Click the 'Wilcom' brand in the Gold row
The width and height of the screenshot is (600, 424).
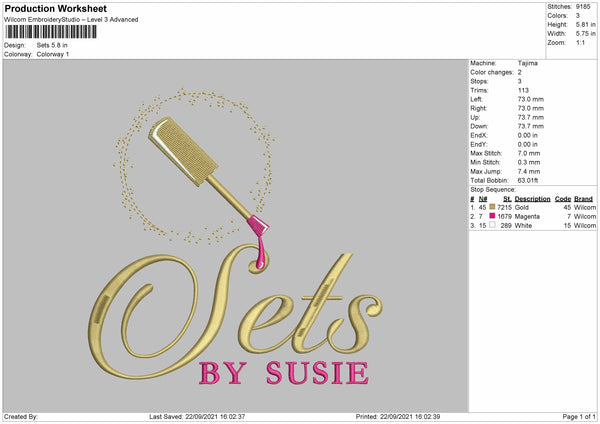(x=585, y=207)
